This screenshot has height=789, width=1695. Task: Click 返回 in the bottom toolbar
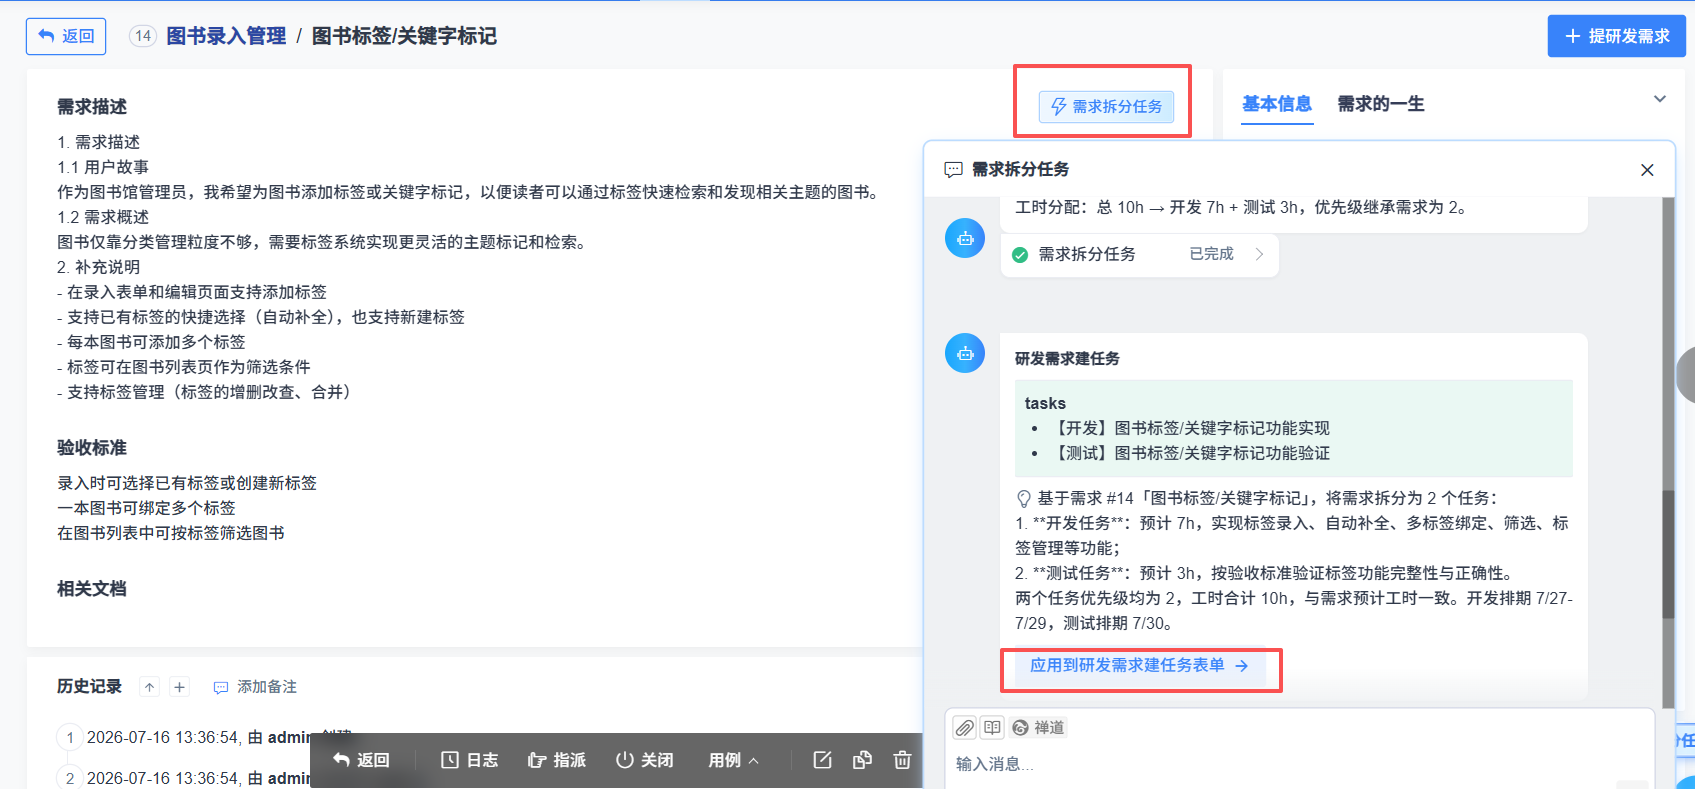click(361, 760)
